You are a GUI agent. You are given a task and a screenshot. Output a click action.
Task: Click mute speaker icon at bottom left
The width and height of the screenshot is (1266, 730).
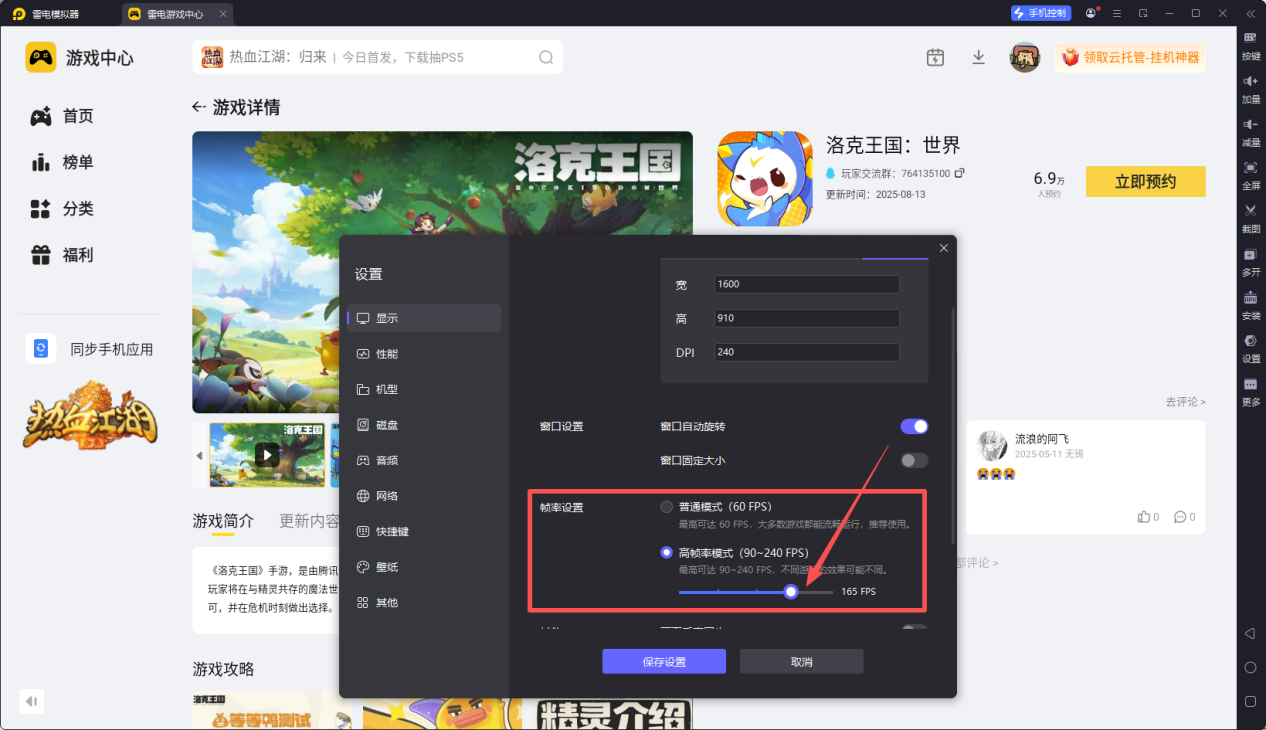[33, 701]
